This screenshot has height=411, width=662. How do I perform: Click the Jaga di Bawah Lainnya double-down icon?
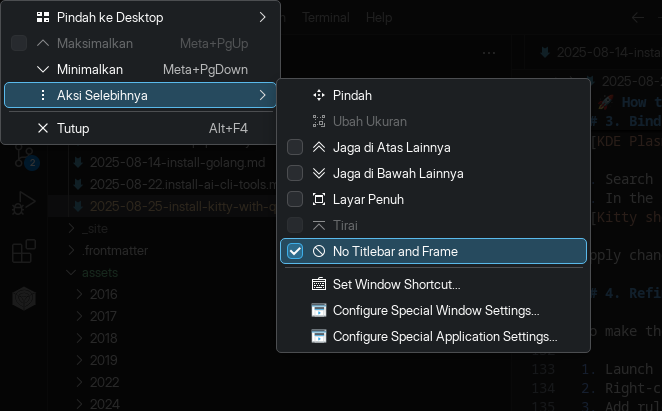(319, 173)
